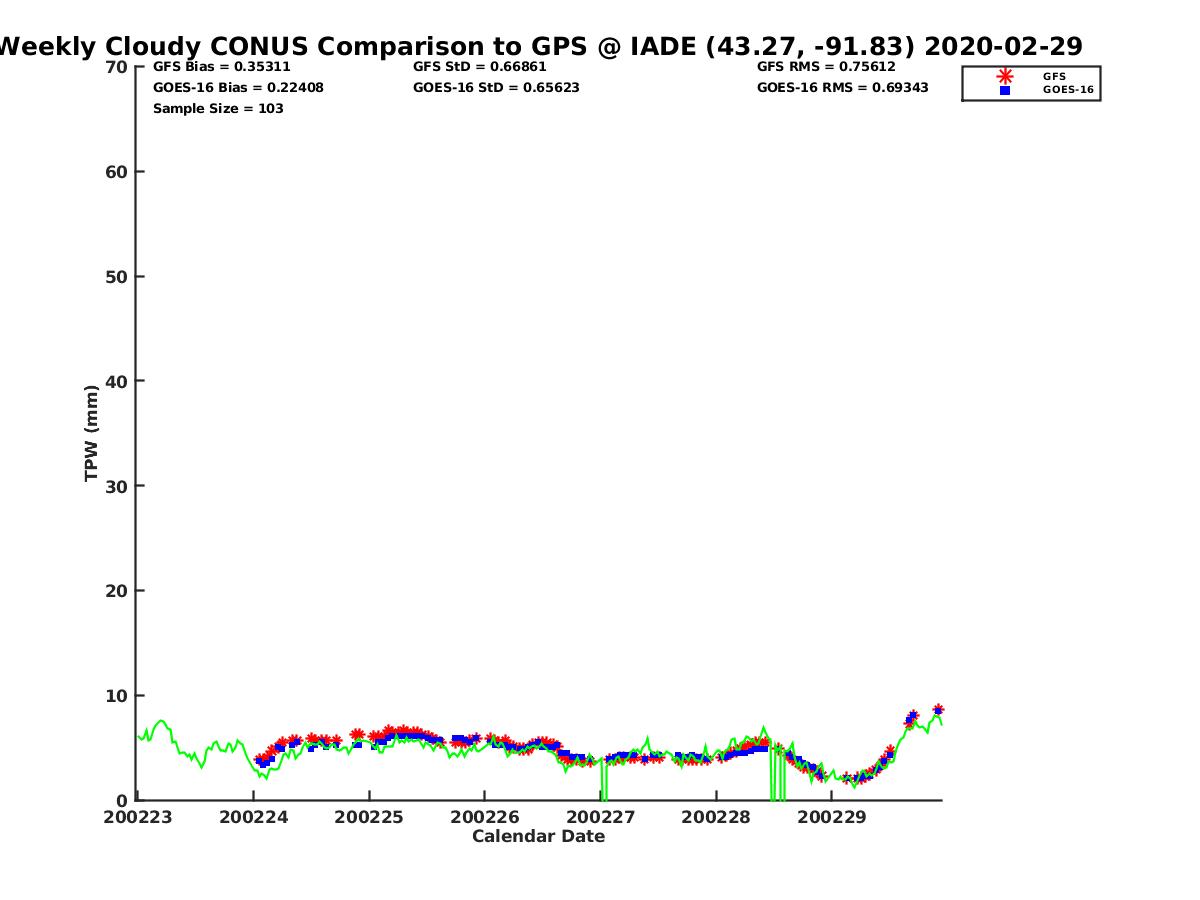Select the GFS StD = 0.66861 text
1200x900 pixels.
click(479, 67)
